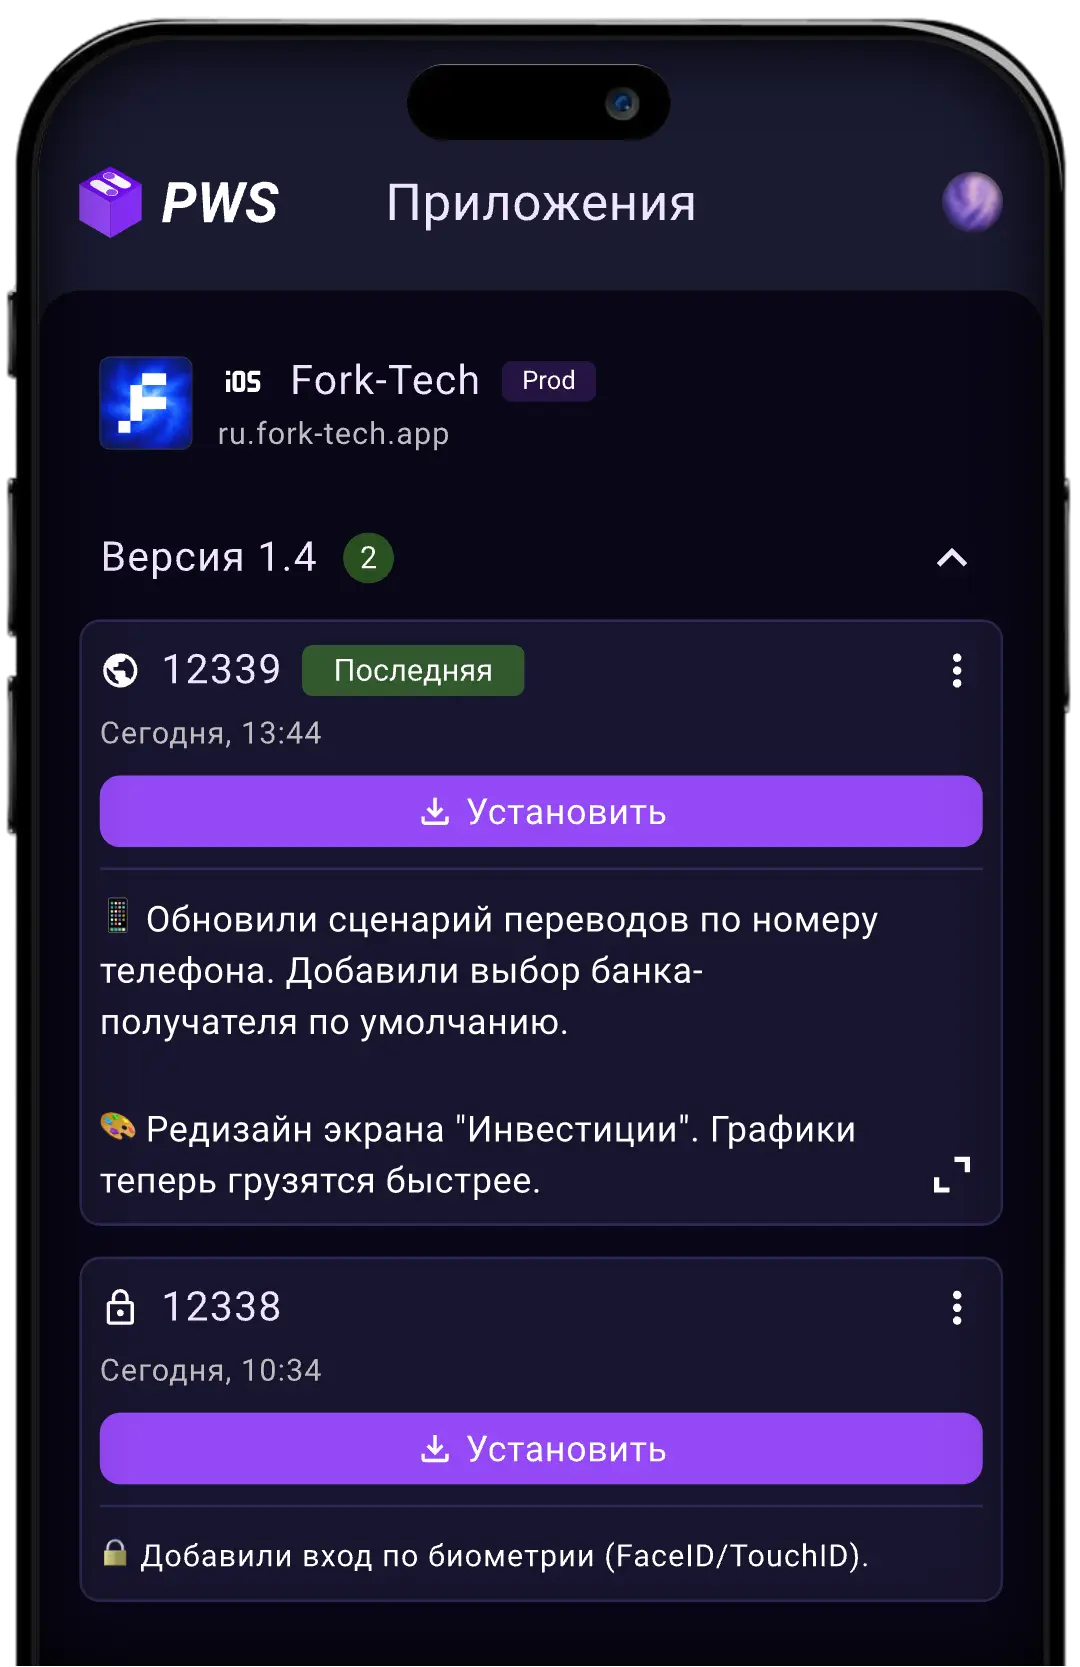Expand build 12339 release notes fullscreen

951,1175
